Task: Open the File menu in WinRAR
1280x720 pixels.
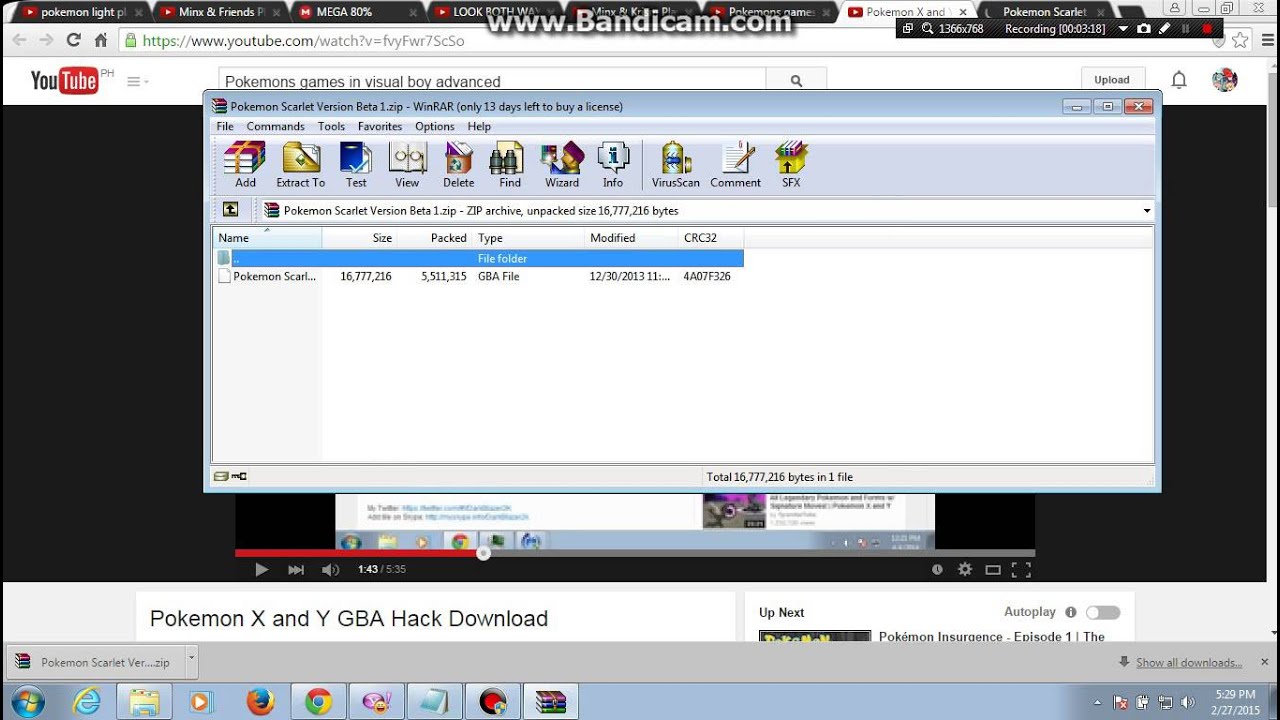Action: tap(225, 127)
